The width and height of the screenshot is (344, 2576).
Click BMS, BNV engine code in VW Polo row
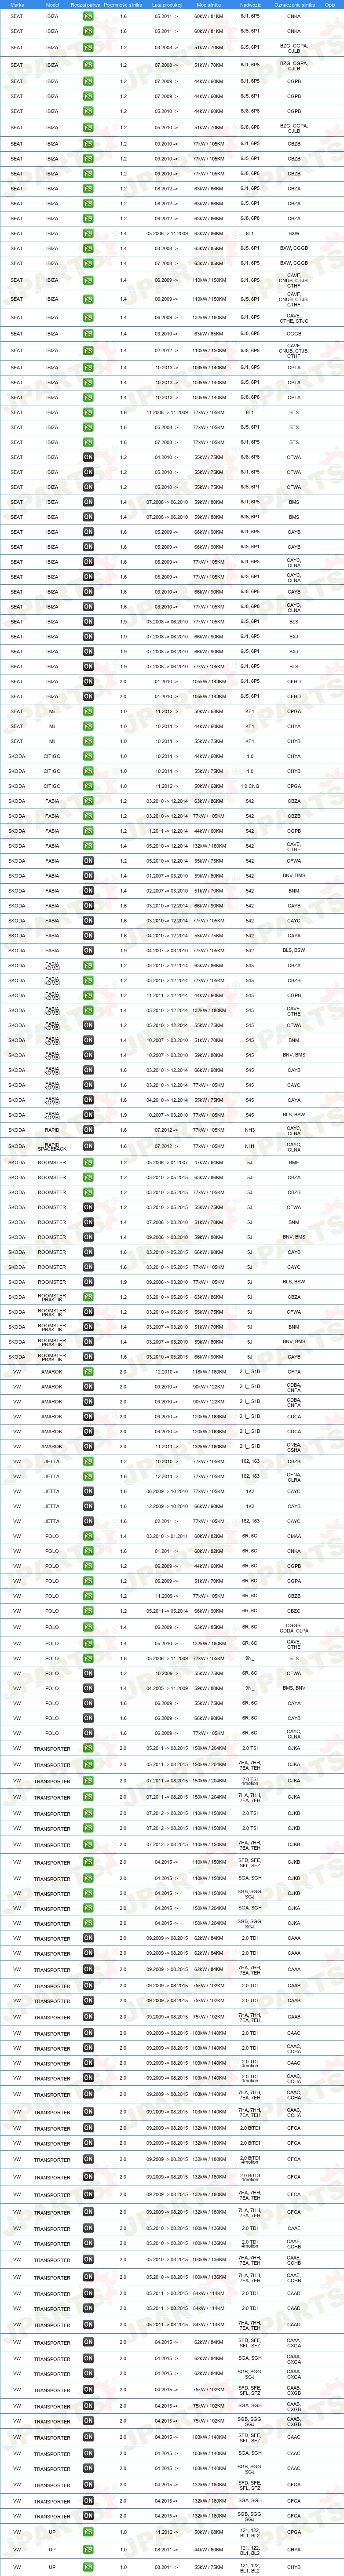294,1688
